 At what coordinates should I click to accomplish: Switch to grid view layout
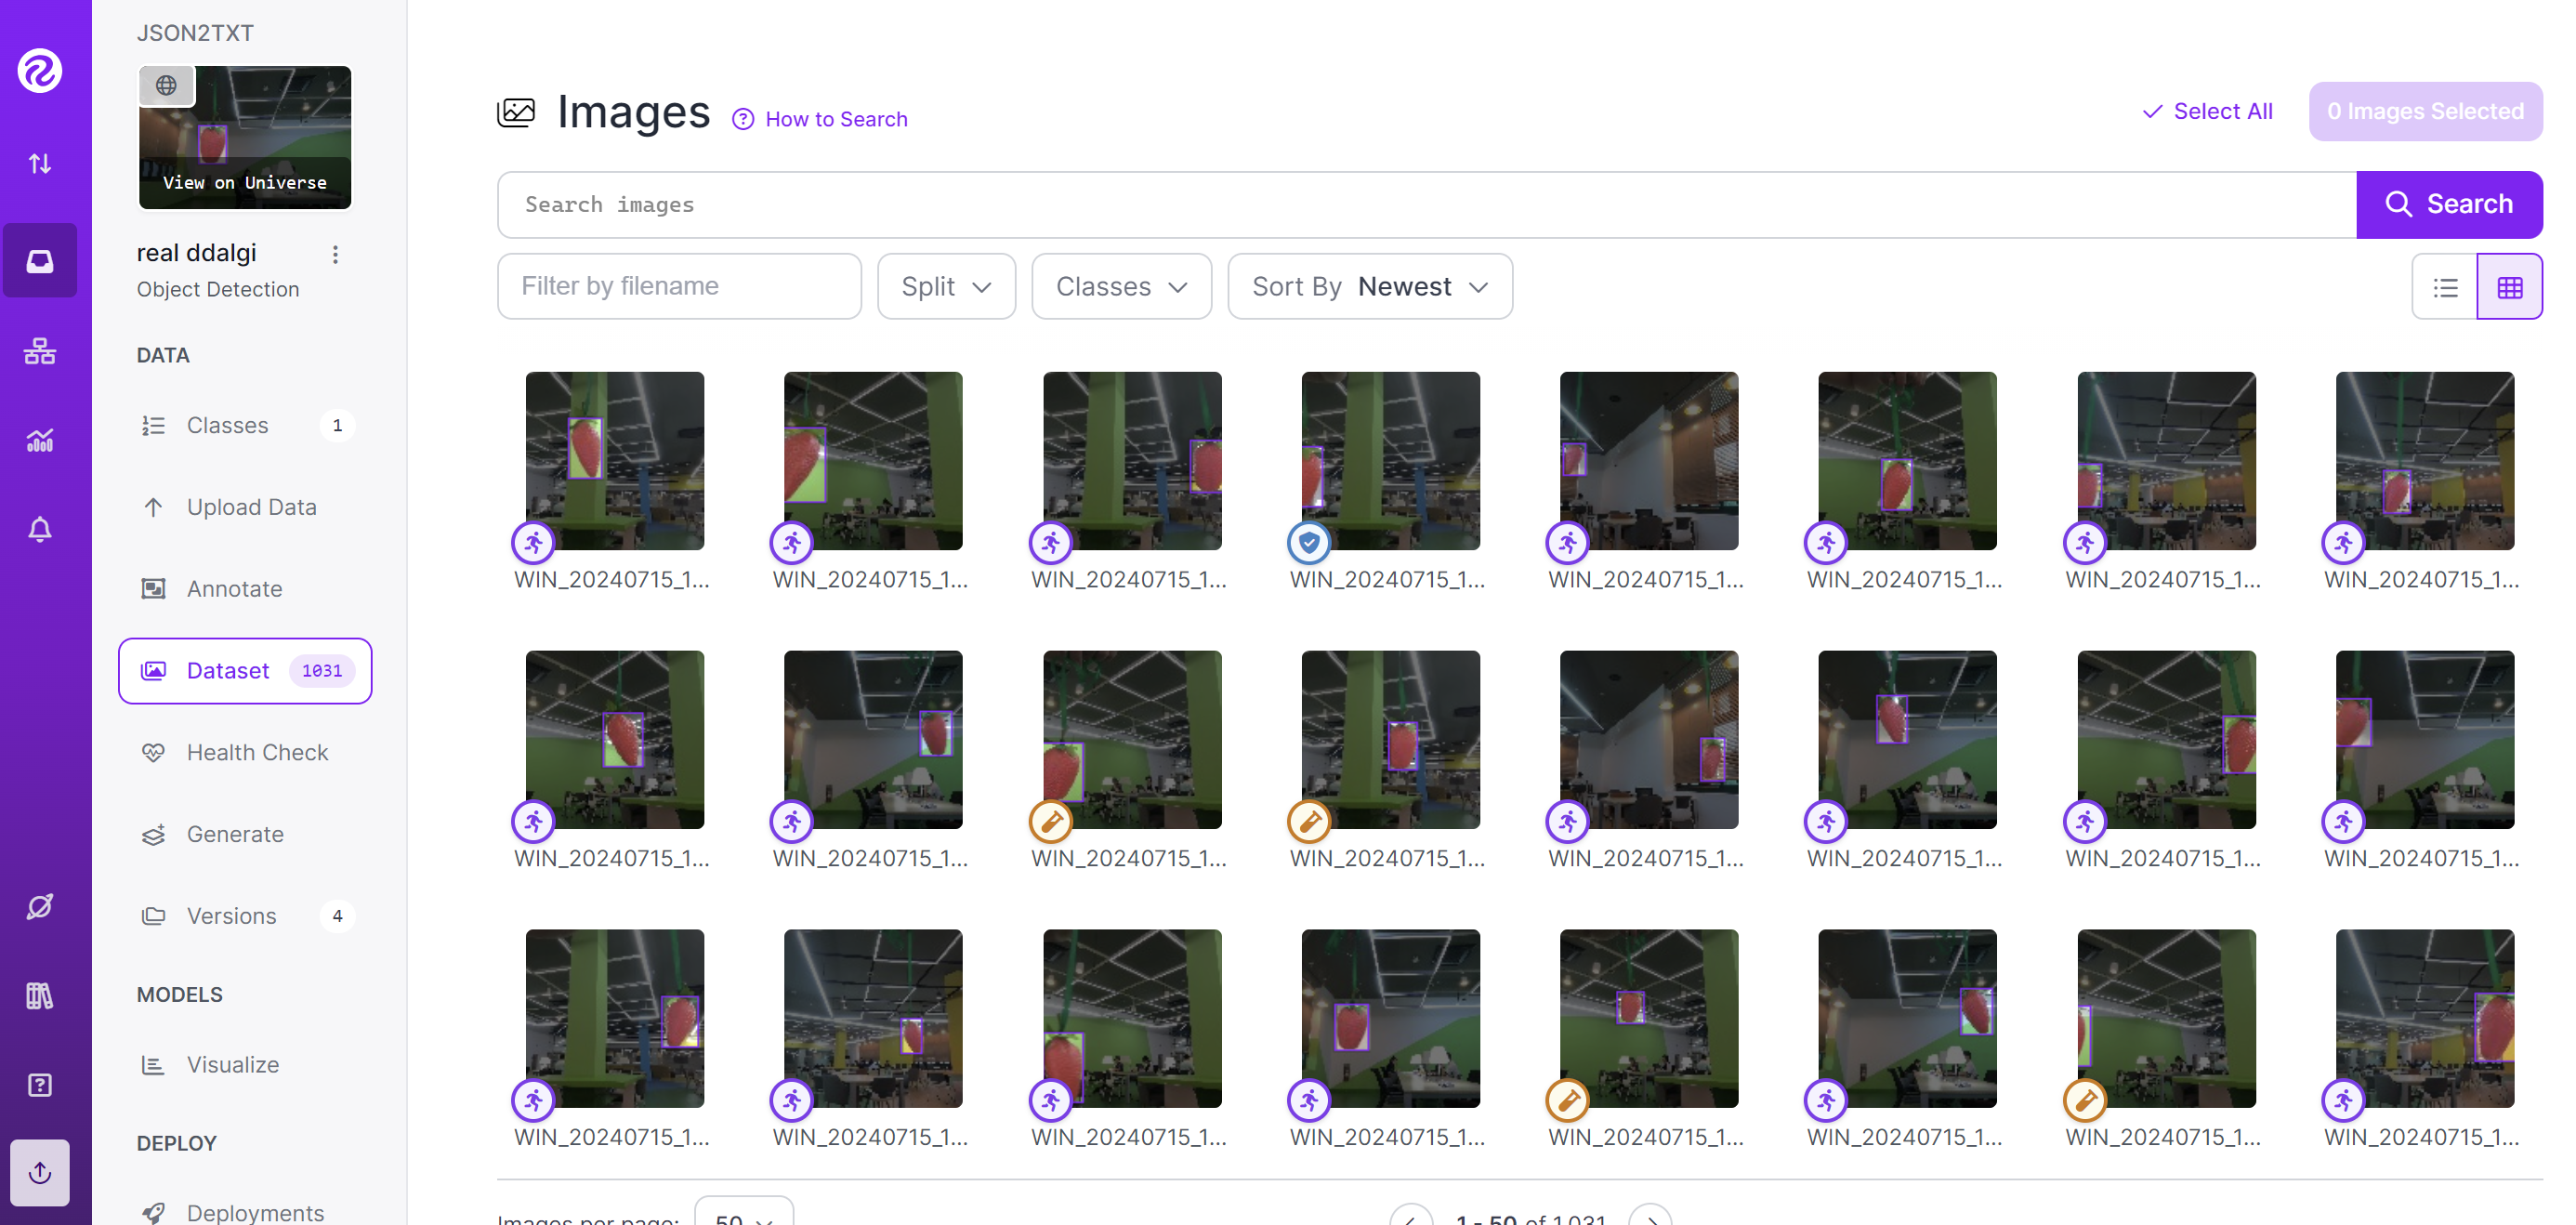point(2509,288)
